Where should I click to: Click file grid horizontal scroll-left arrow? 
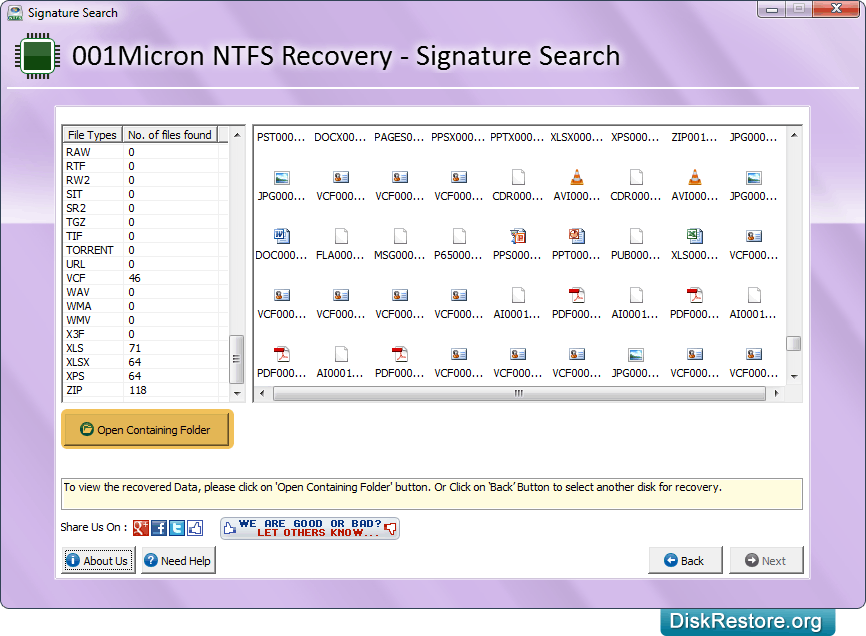coord(262,393)
